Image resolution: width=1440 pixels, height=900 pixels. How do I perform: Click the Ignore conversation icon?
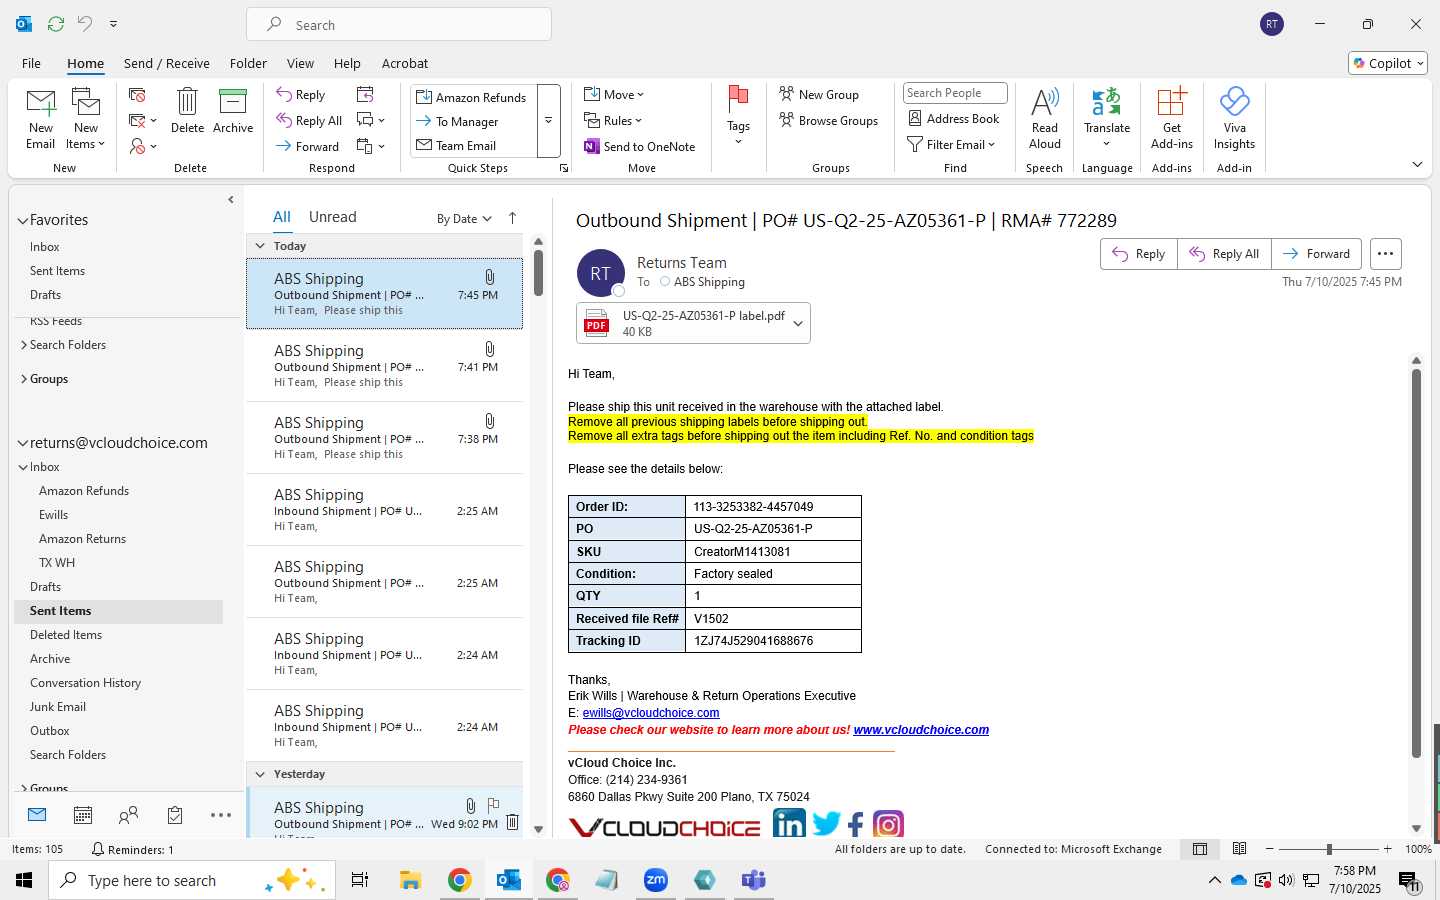click(x=138, y=95)
